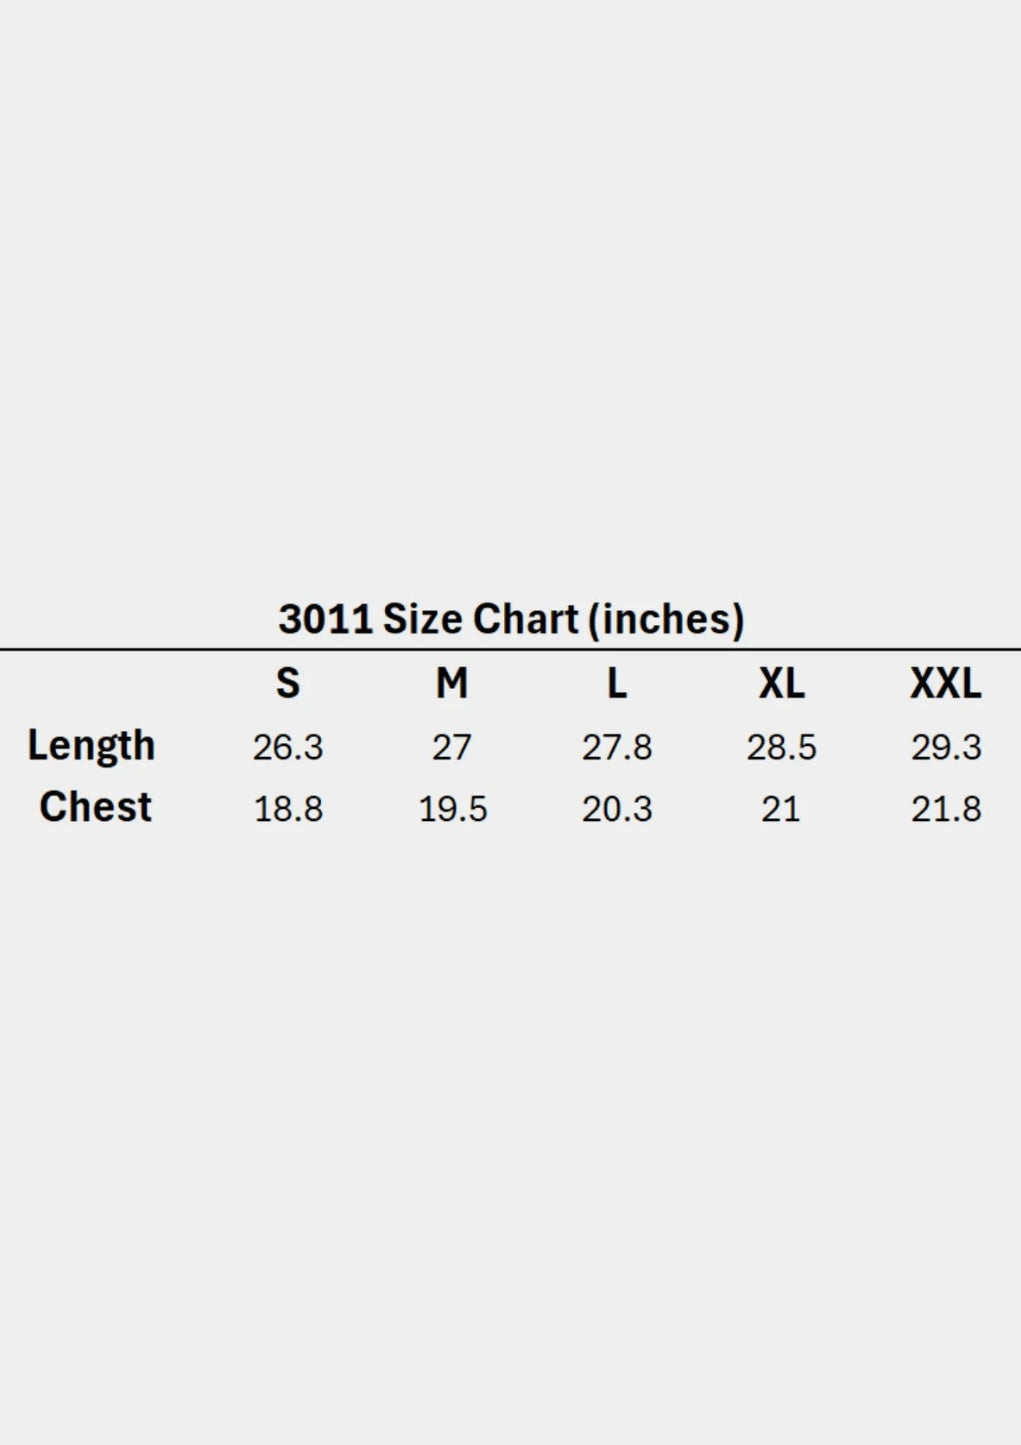Viewport: 1021px width, 1445px height.
Task: Select the length value 27 for M
Action: (452, 747)
